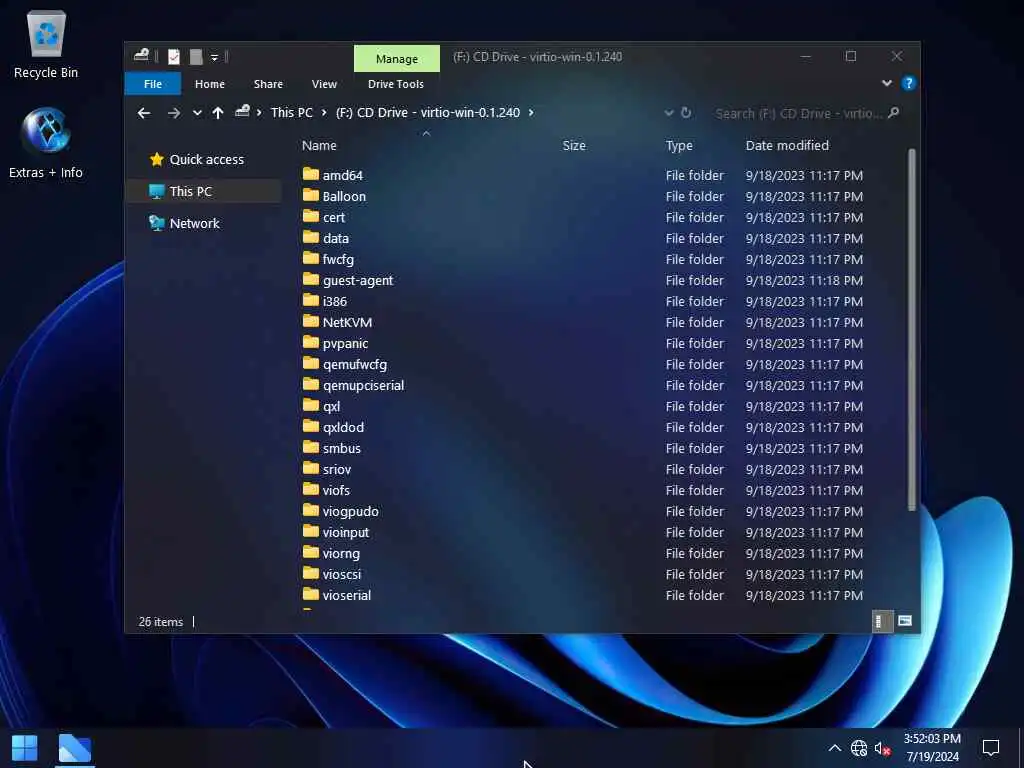1024x768 pixels.
Task: Expand the chevron after the CD Drive breadcrumb
Action: pos(531,112)
